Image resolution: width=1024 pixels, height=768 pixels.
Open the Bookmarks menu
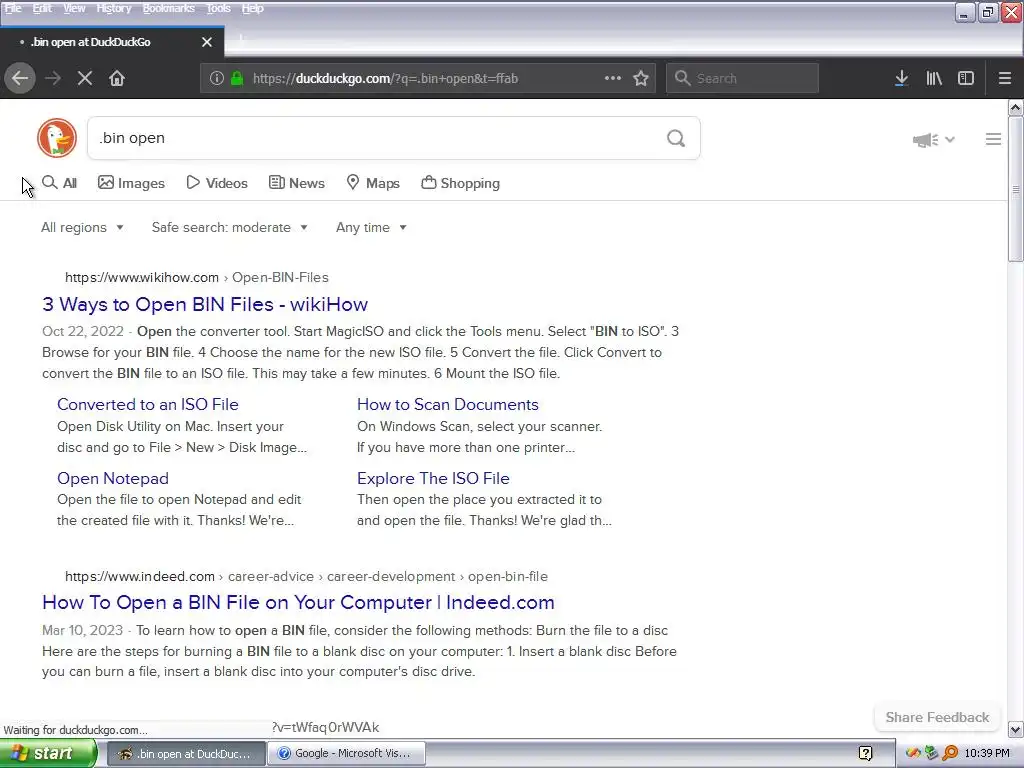pos(168,8)
